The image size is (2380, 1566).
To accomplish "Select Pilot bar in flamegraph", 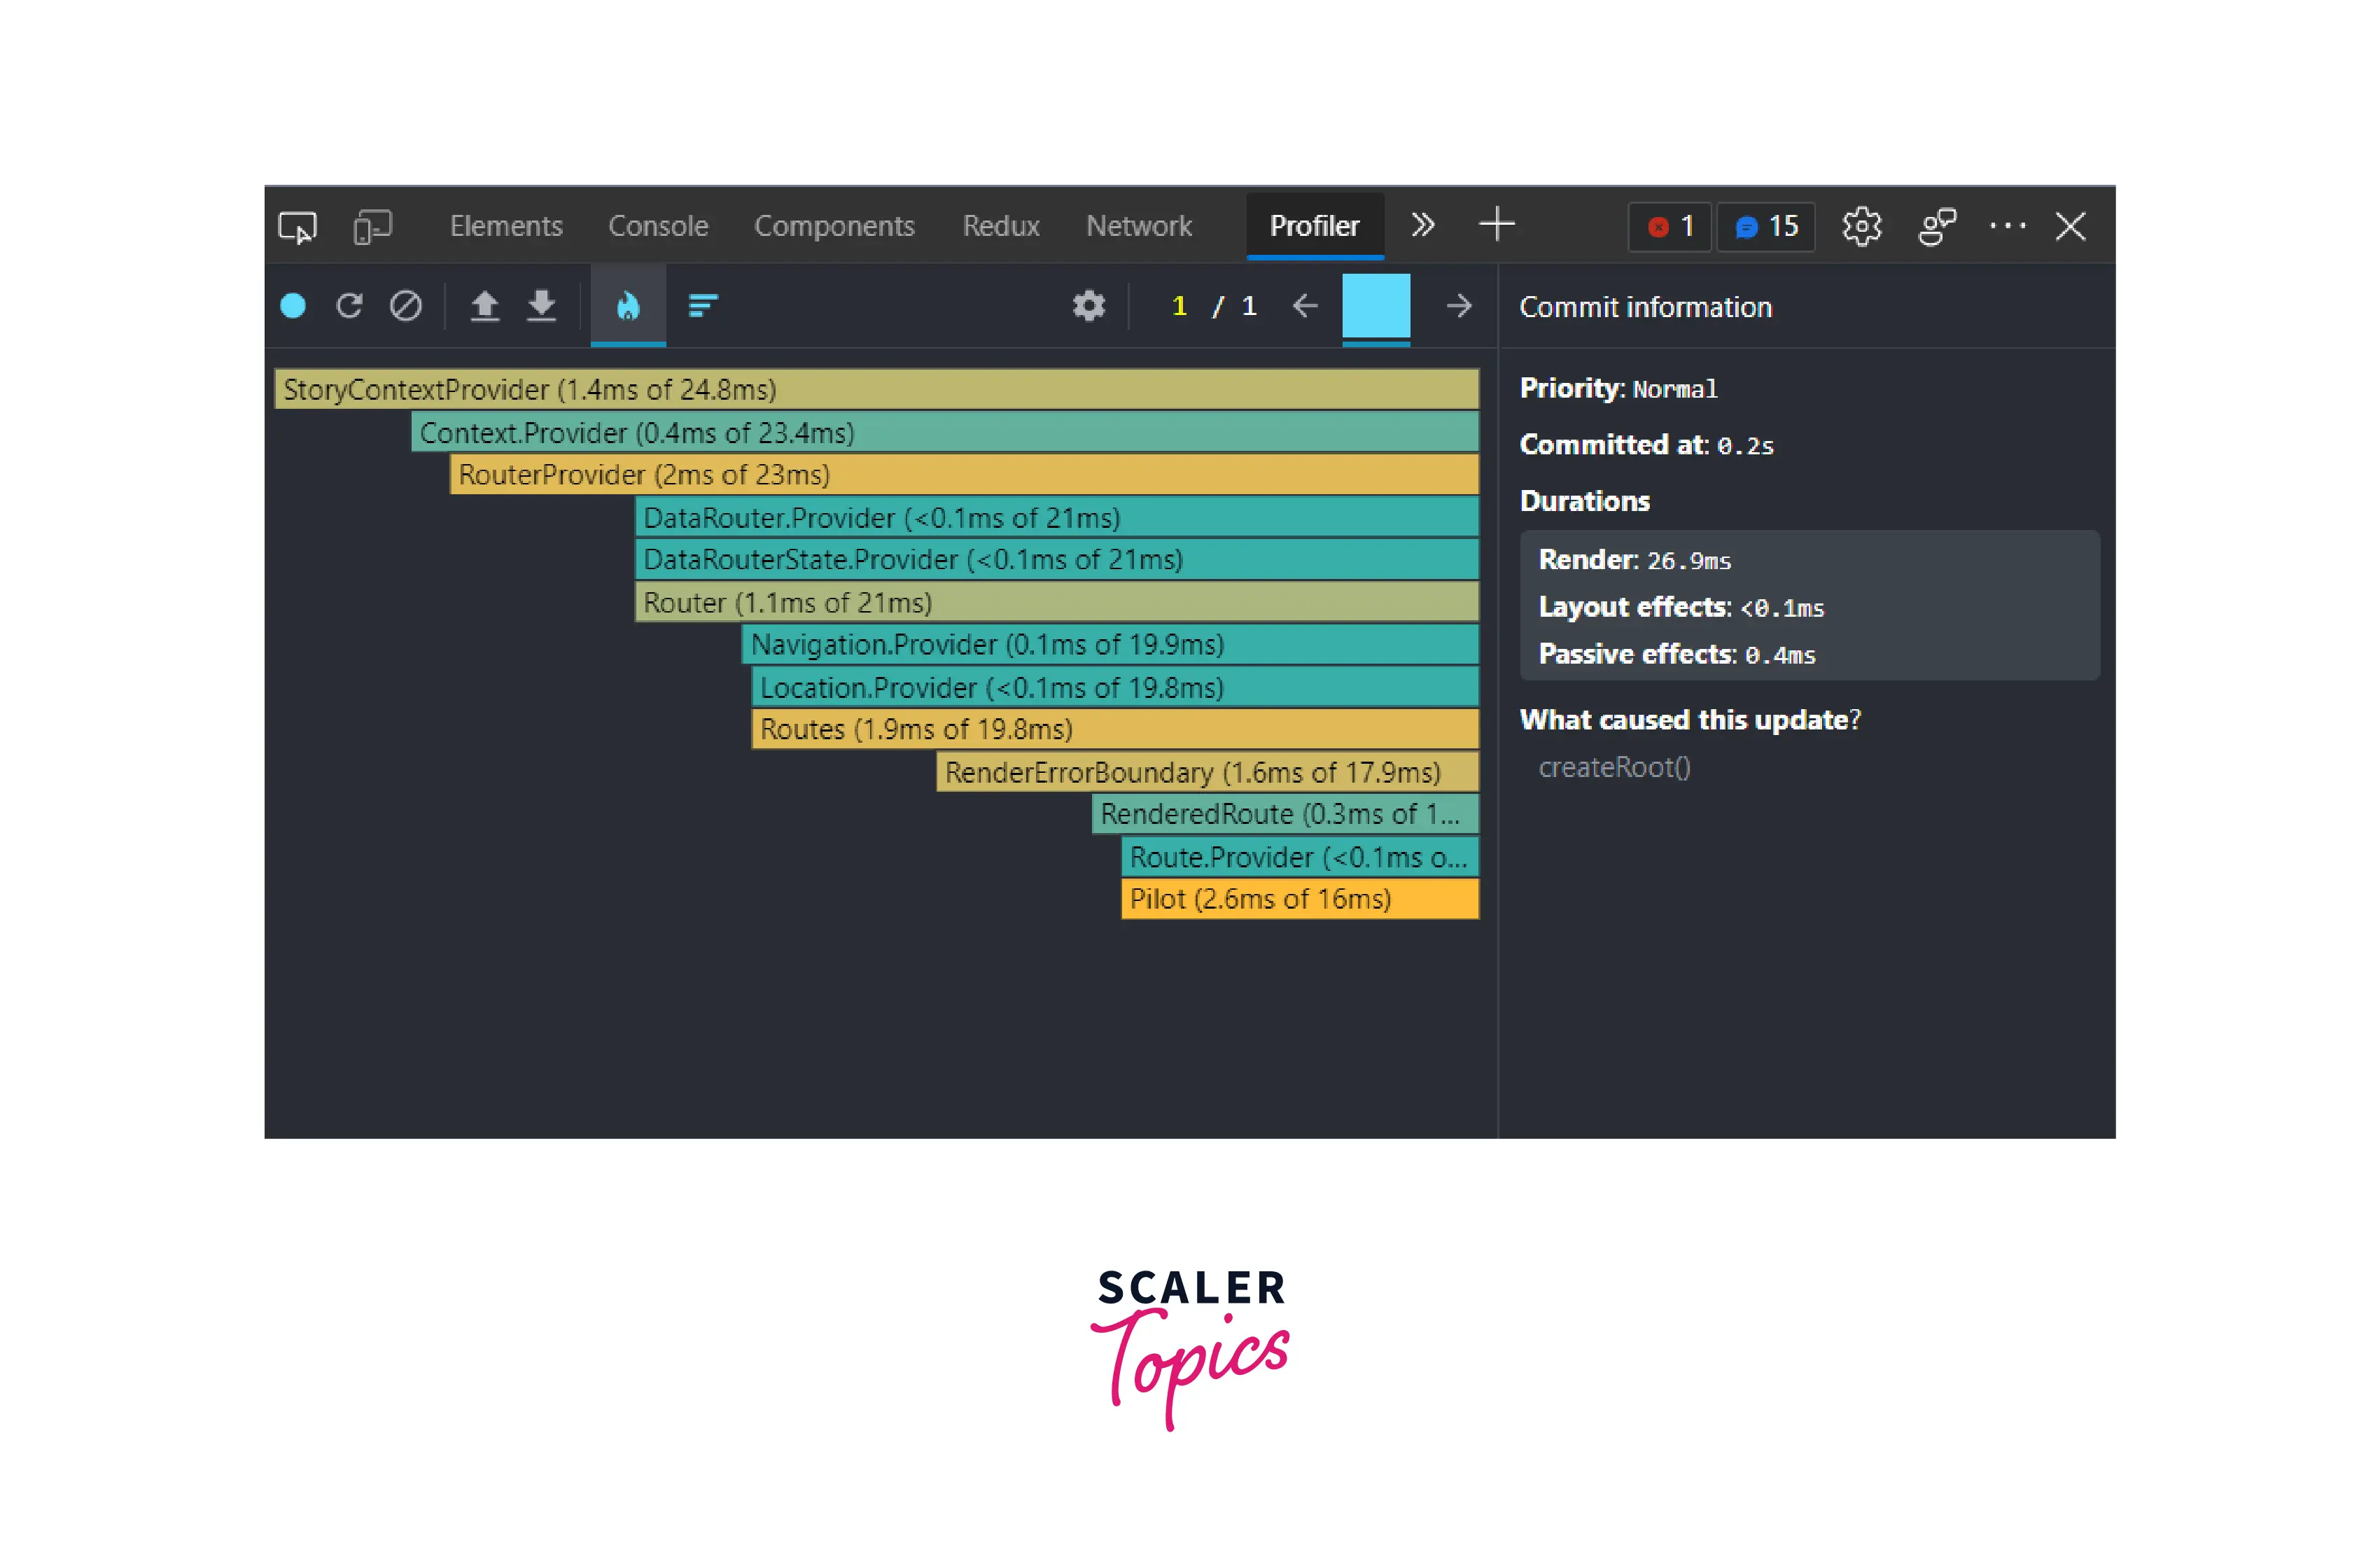I will [1299, 899].
